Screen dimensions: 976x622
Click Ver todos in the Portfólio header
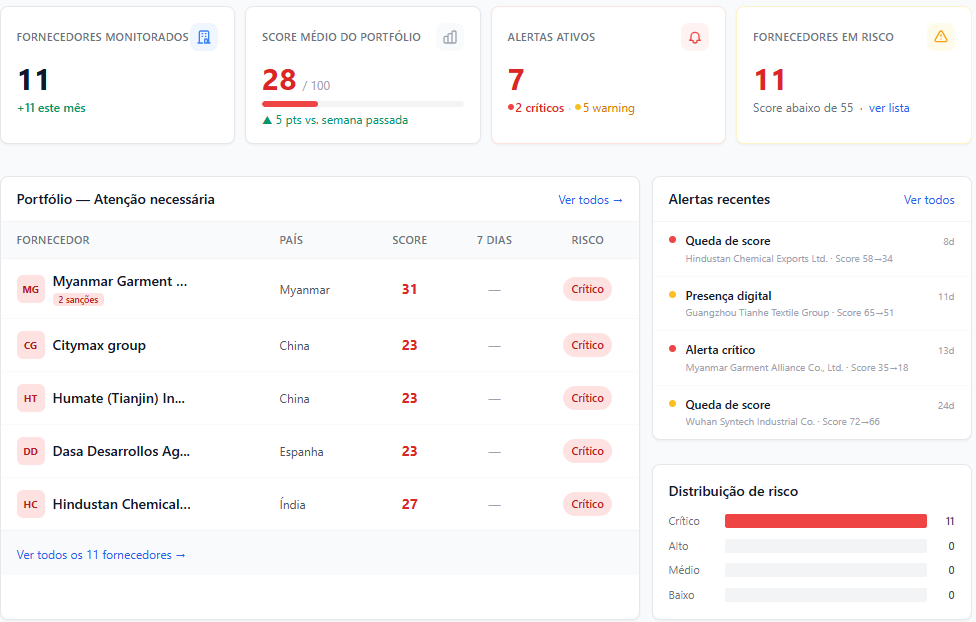(x=590, y=199)
